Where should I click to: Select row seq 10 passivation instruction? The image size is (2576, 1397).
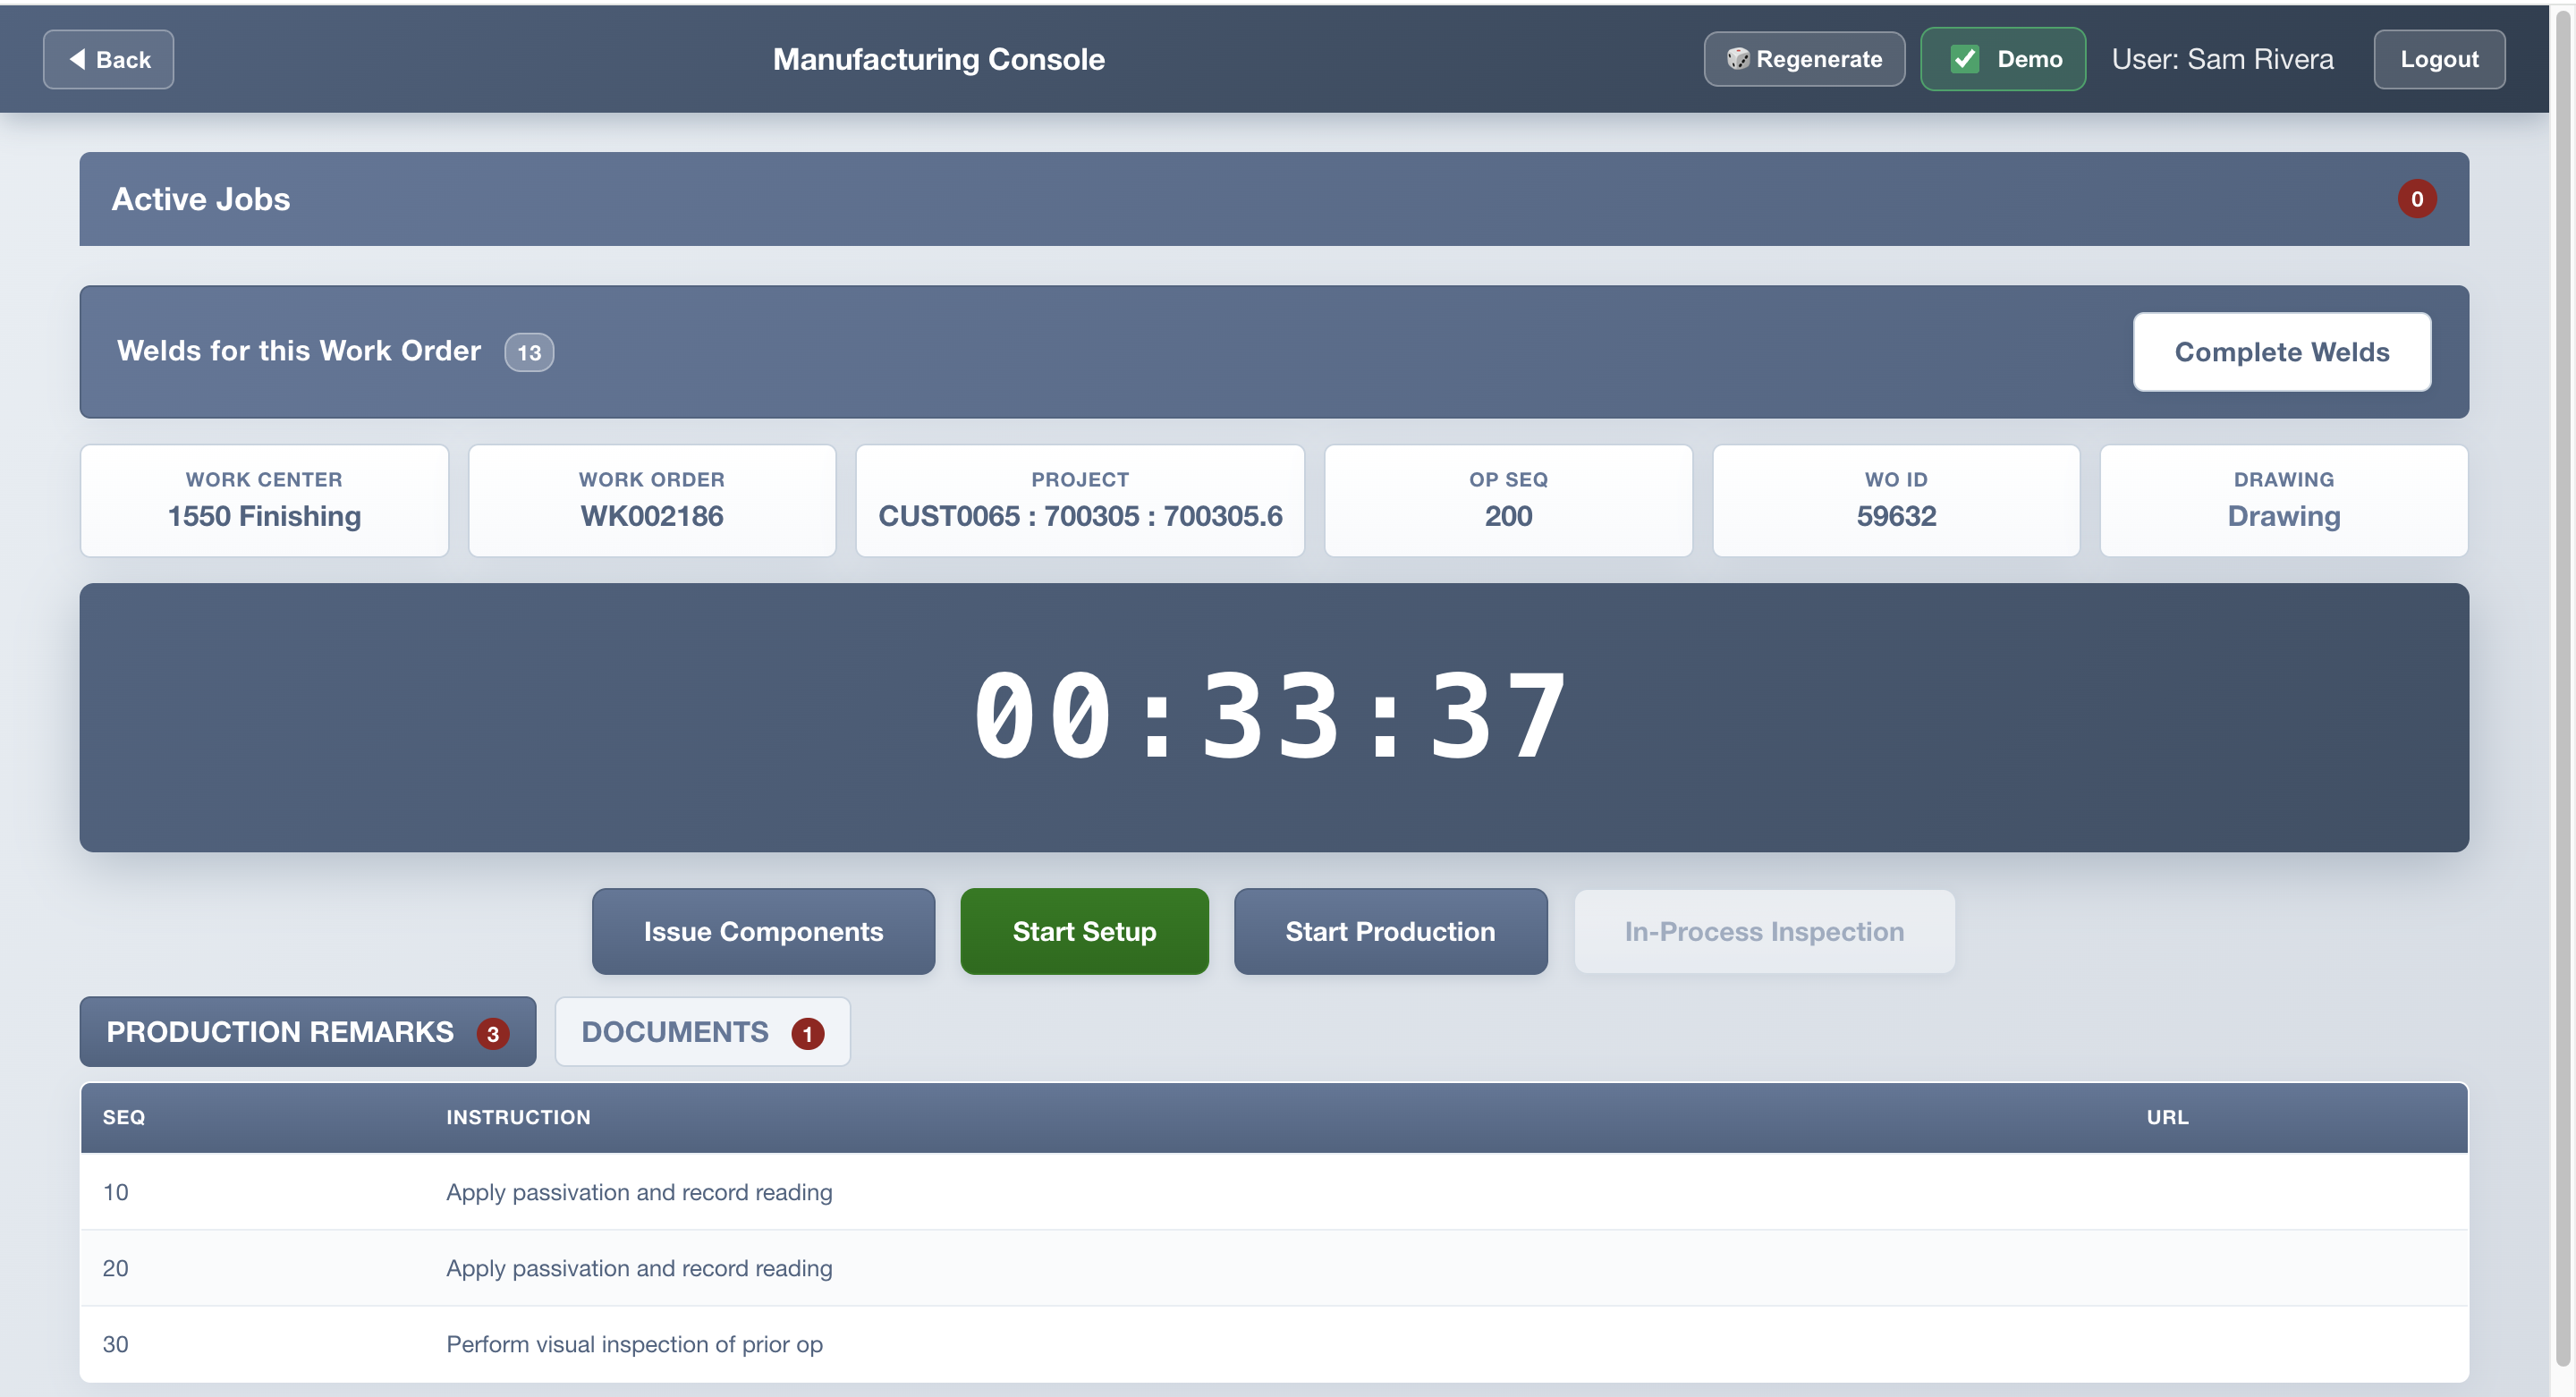click(1274, 1192)
